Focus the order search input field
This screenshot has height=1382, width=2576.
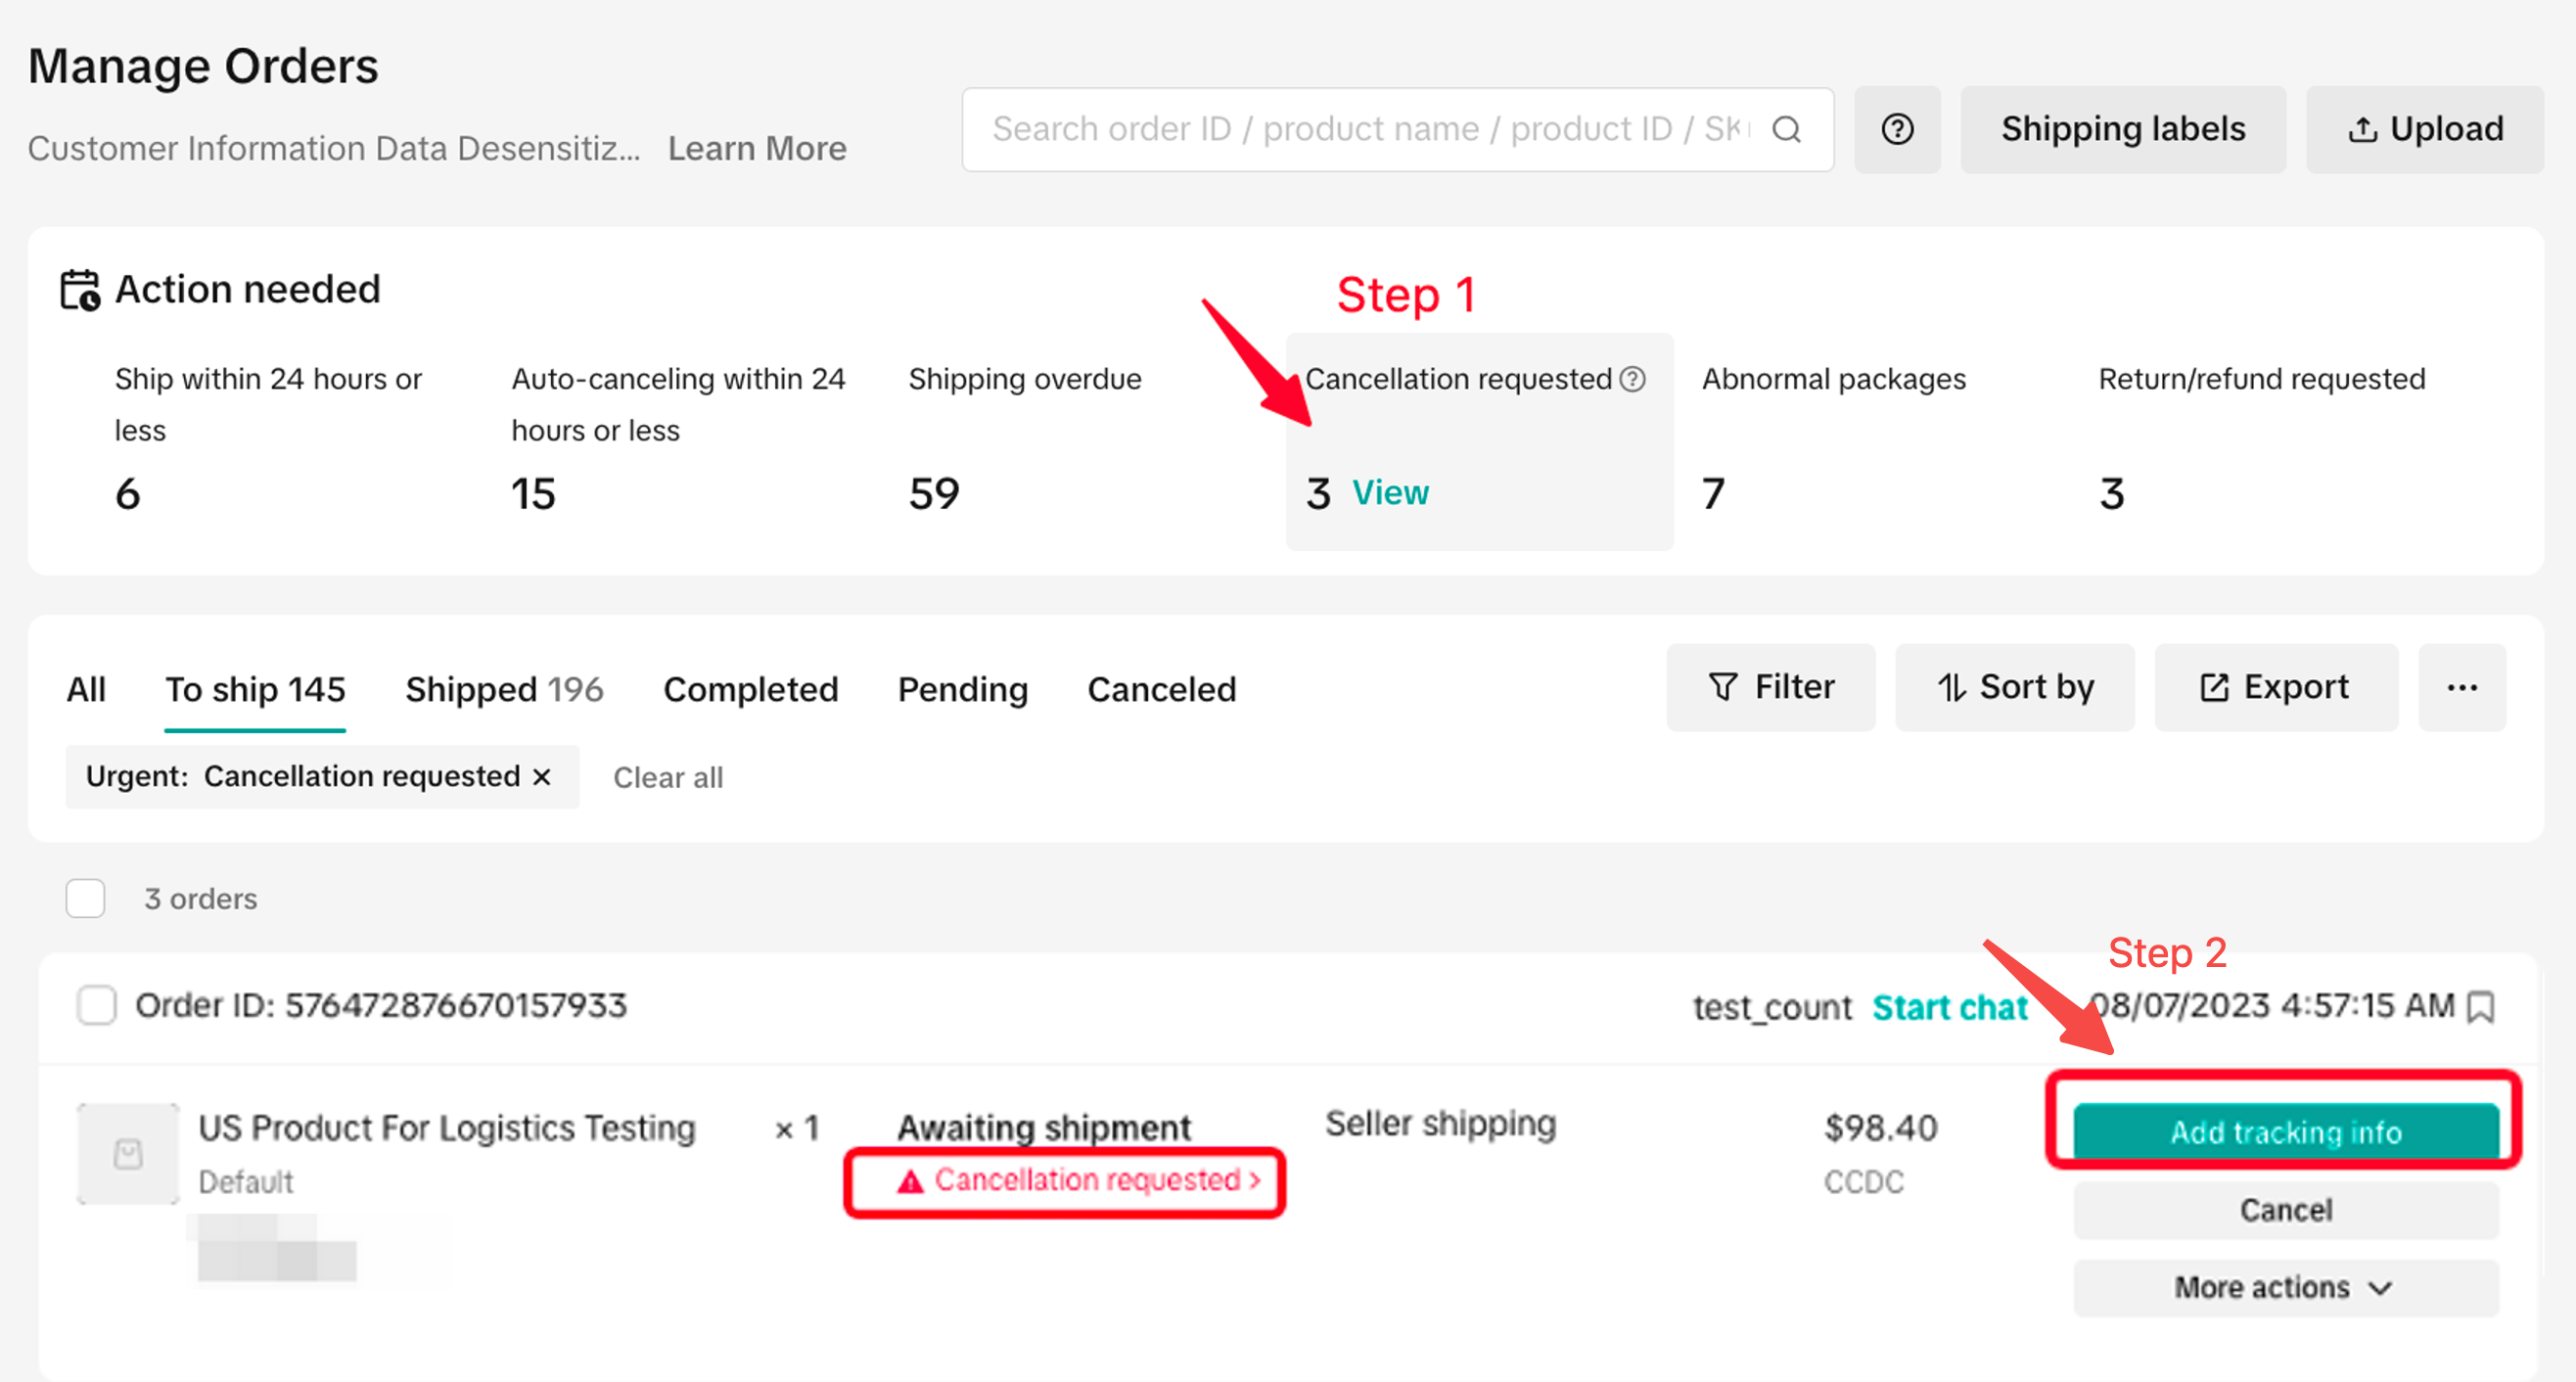(x=1370, y=129)
